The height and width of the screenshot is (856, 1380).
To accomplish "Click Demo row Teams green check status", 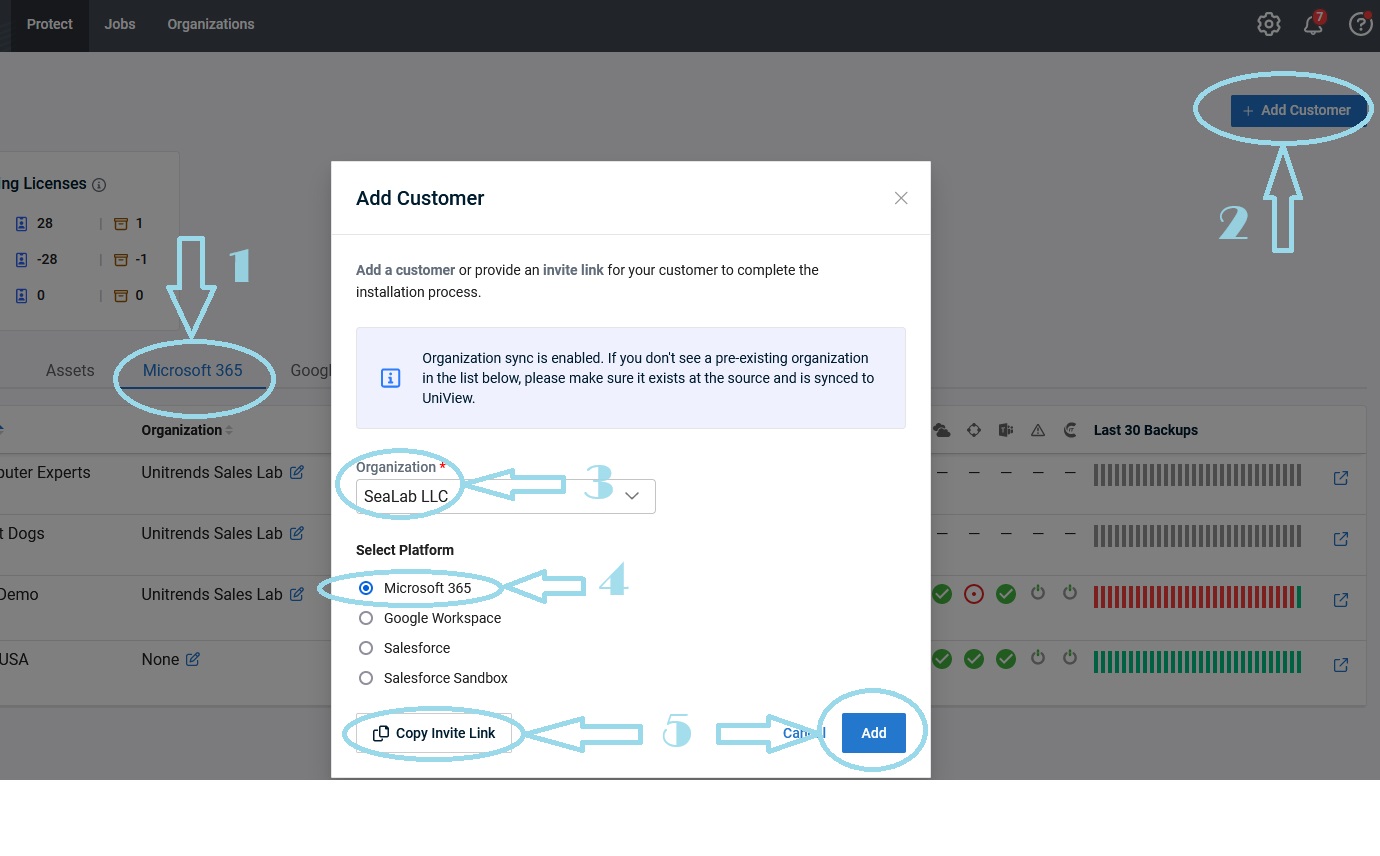I will click(x=1006, y=594).
